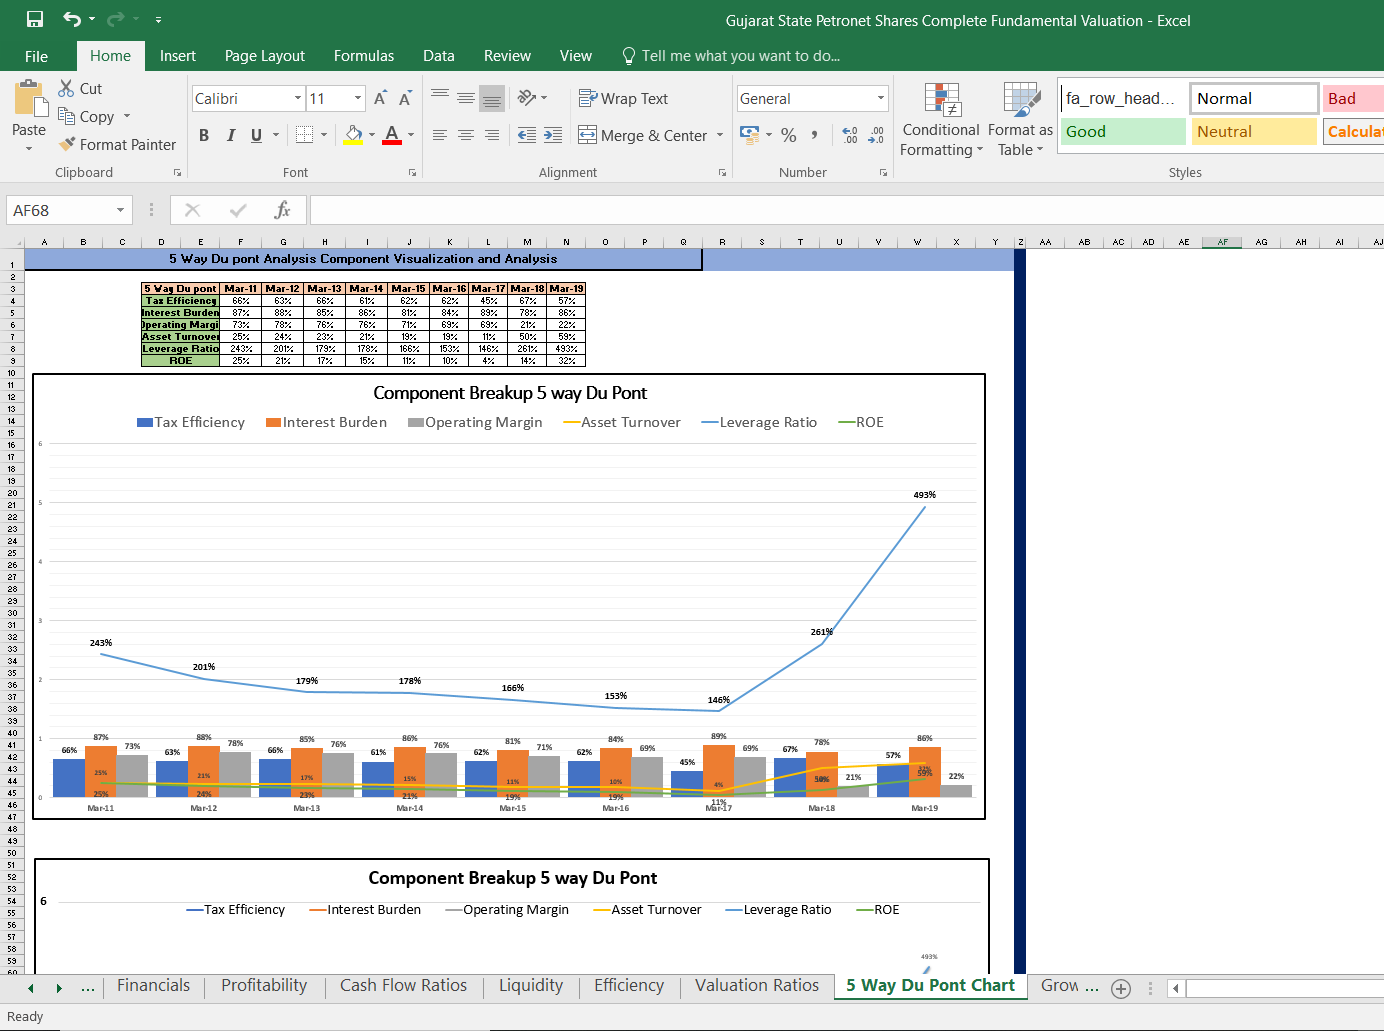Image resolution: width=1384 pixels, height=1031 pixels.
Task: Click the Paste clipboard icon
Action: coord(29,100)
